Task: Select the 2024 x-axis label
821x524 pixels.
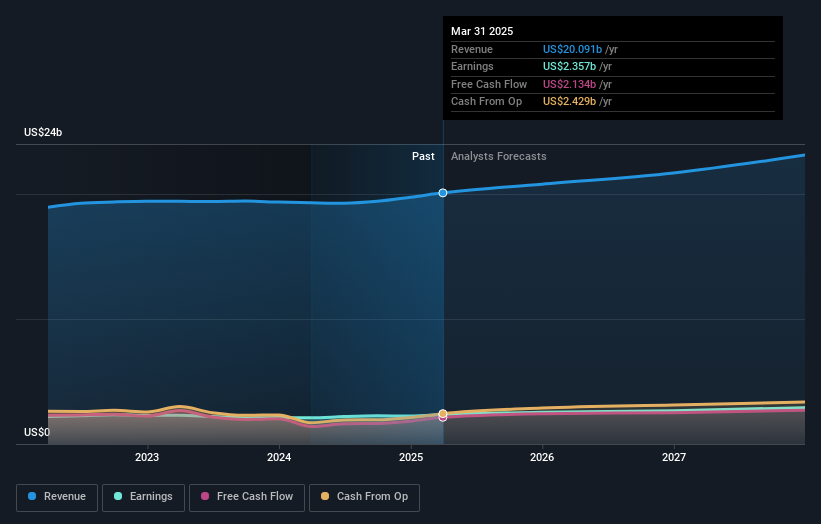Action: click(x=279, y=457)
